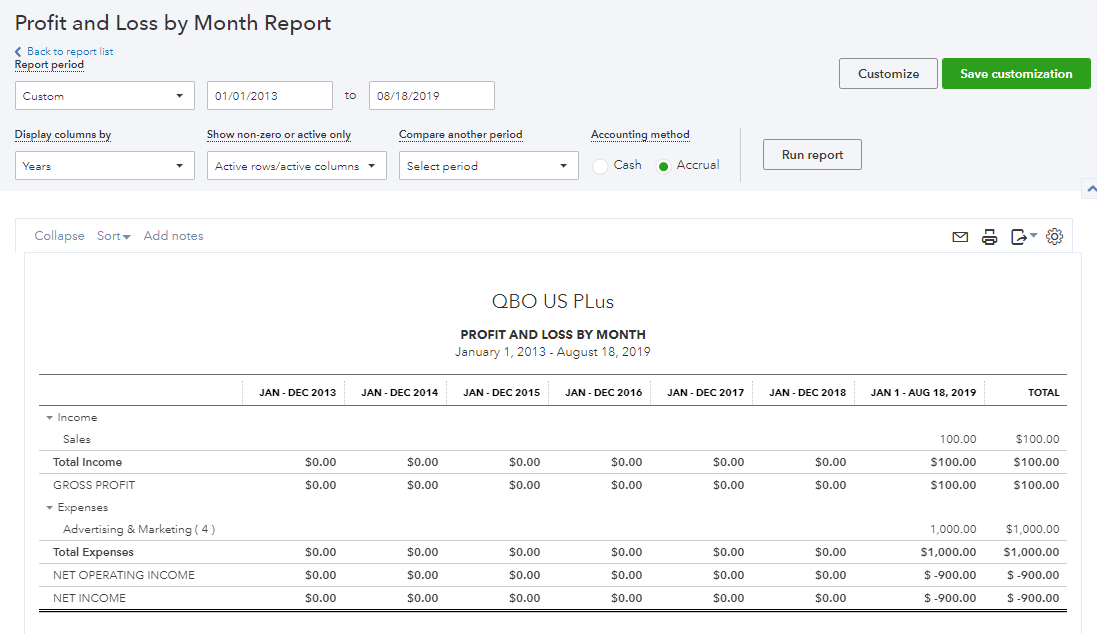
Task: Collapse the Expenses section
Action: [50, 508]
